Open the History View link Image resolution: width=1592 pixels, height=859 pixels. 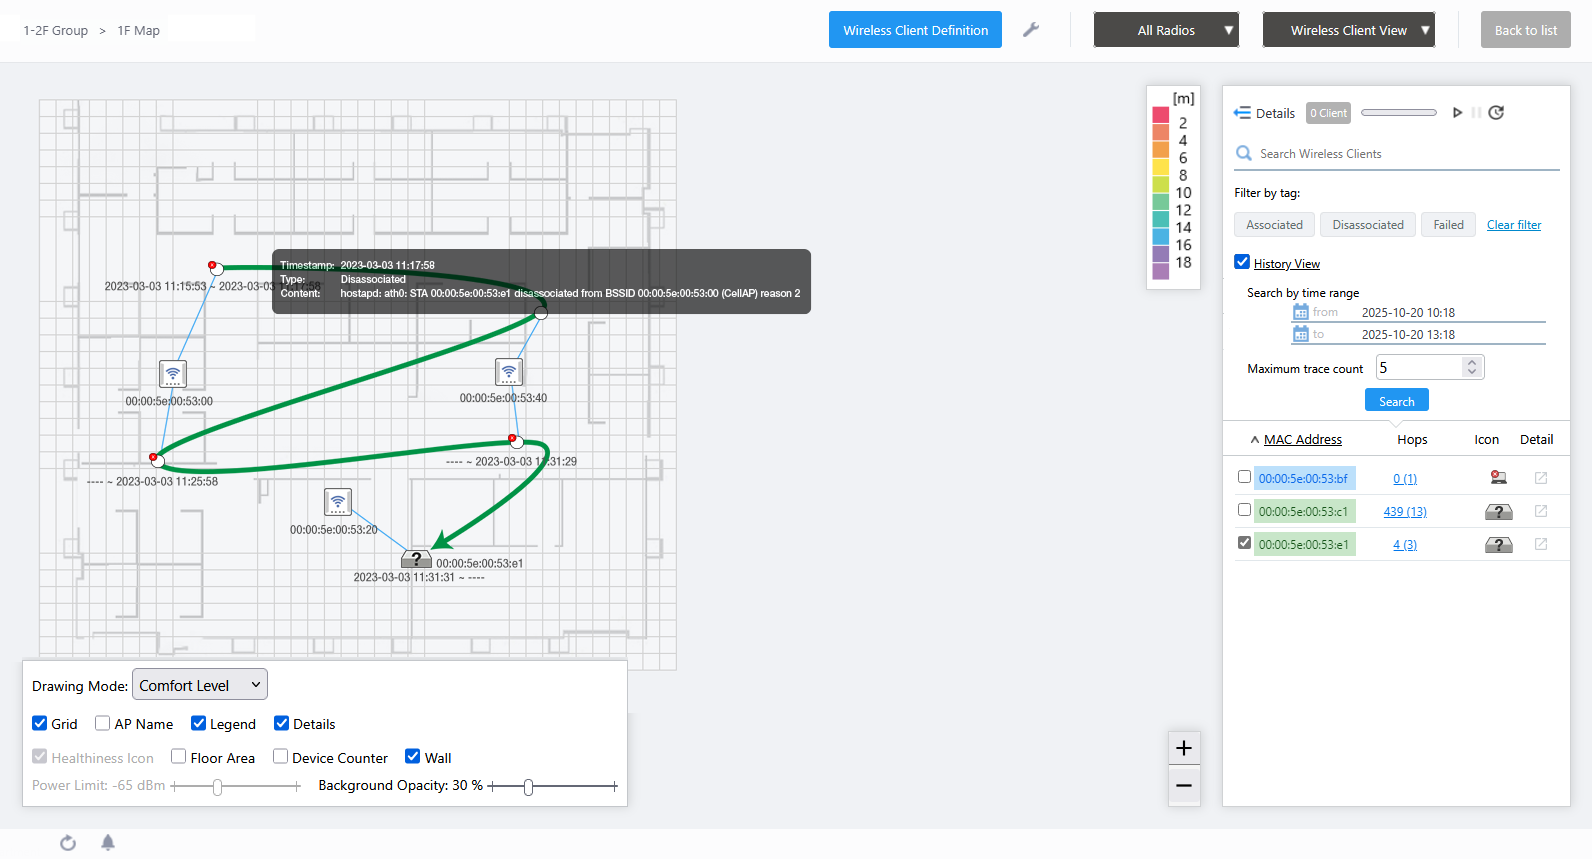click(1287, 264)
